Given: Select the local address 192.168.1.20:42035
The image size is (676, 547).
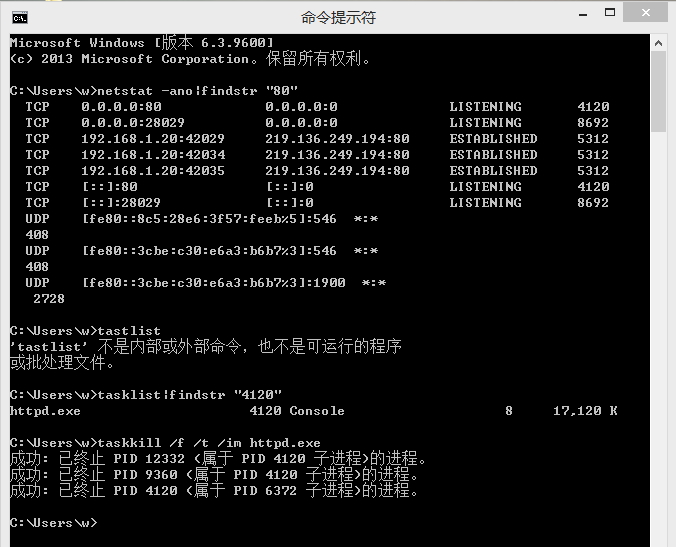Looking at the screenshot, I should tap(153, 171).
